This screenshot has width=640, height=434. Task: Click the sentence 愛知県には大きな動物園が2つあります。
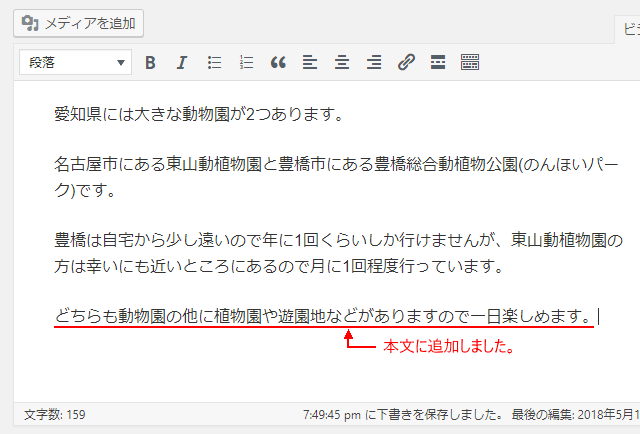pyautogui.click(x=199, y=114)
